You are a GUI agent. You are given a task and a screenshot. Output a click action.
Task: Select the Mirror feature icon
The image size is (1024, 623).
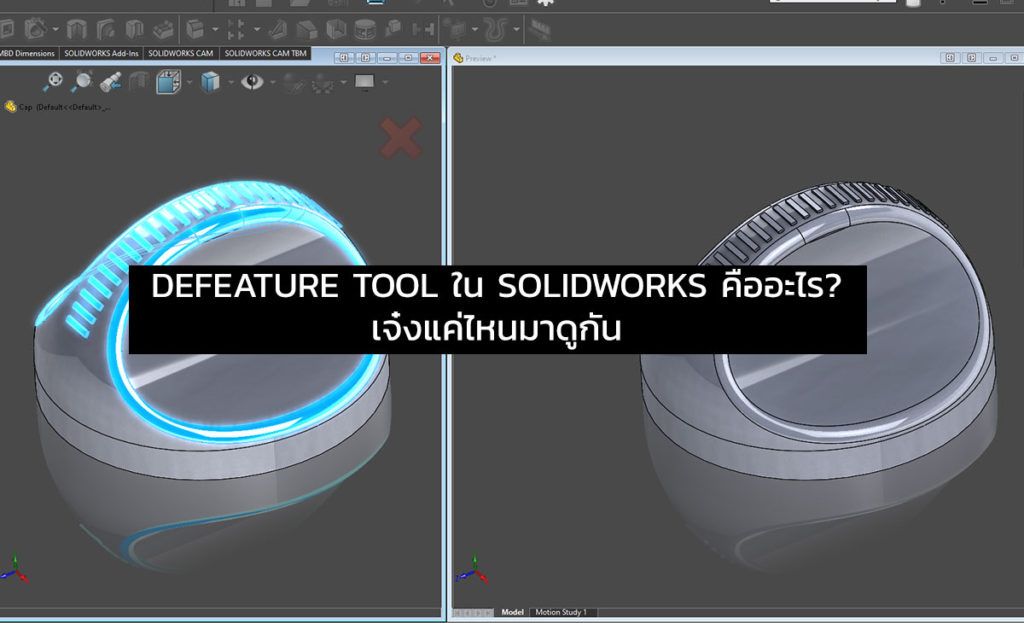coord(423,29)
